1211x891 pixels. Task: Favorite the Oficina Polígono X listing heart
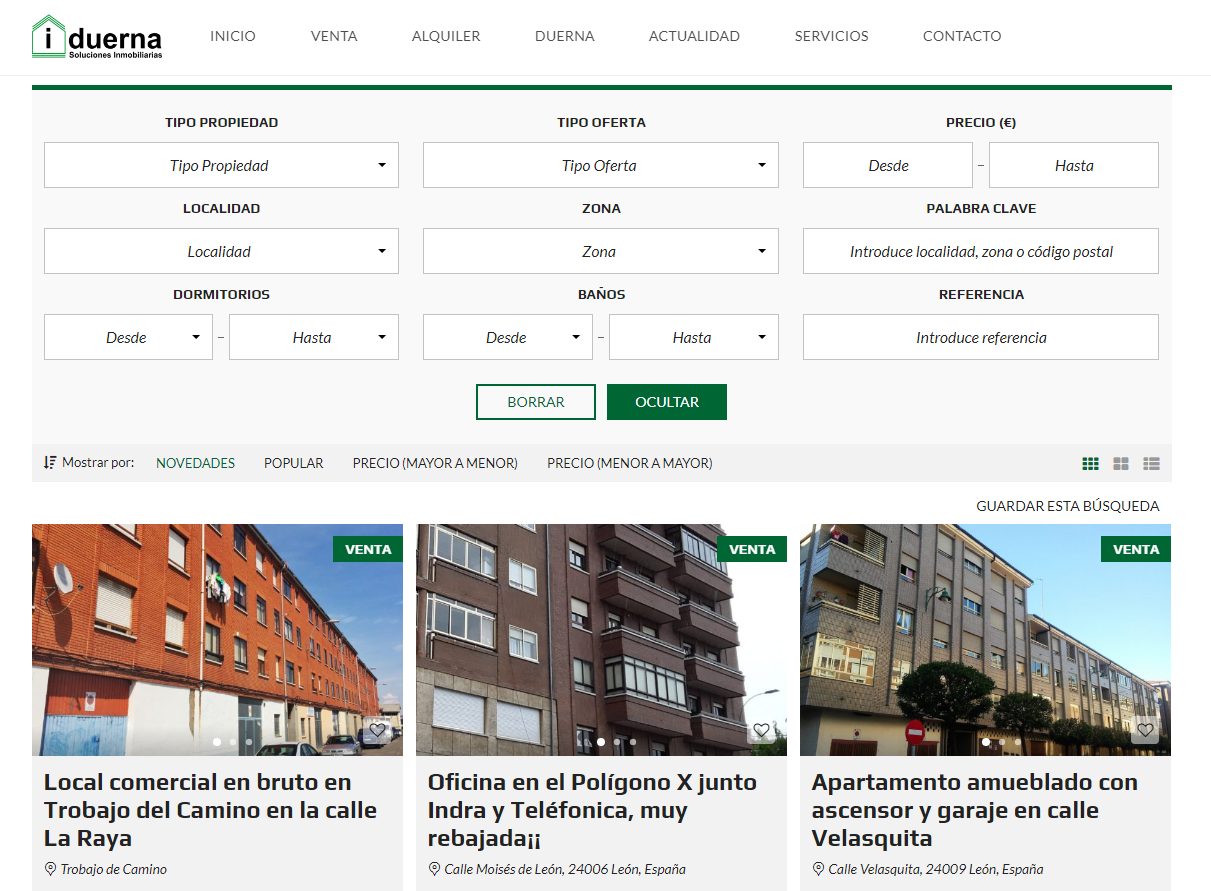coord(761,731)
